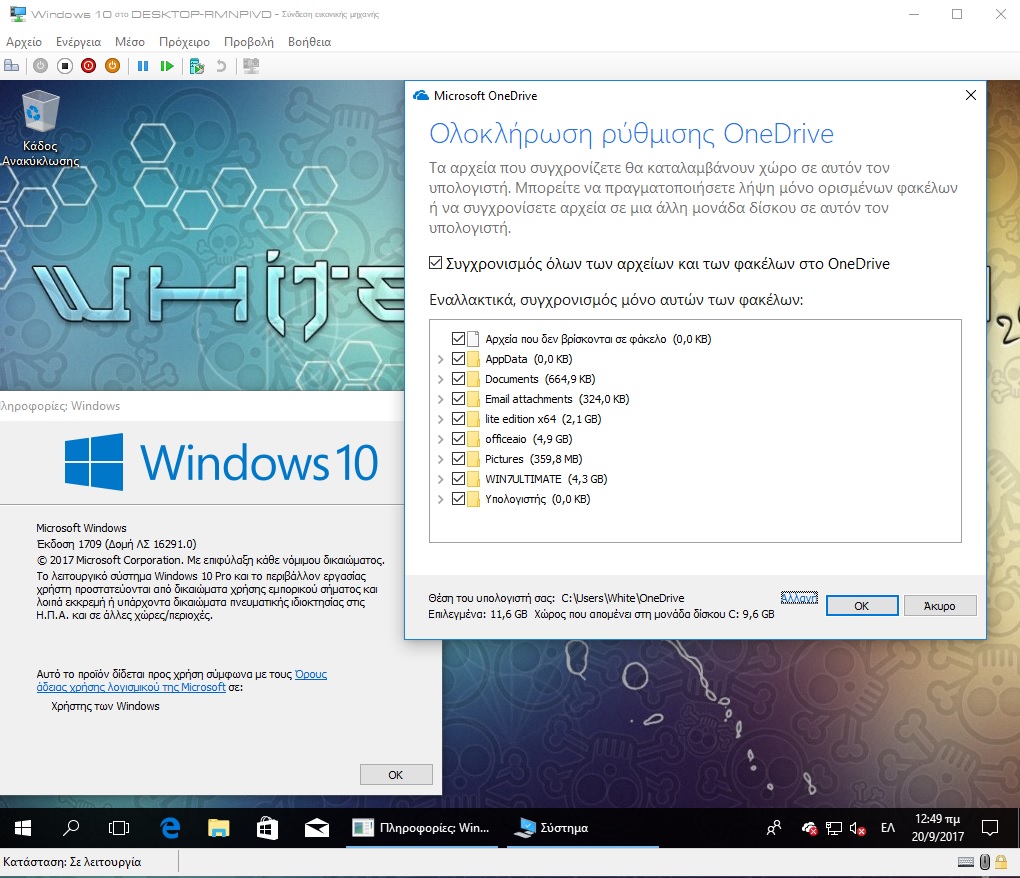Reset the VM using the green play icon
The height and width of the screenshot is (878, 1020).
[x=167, y=66]
